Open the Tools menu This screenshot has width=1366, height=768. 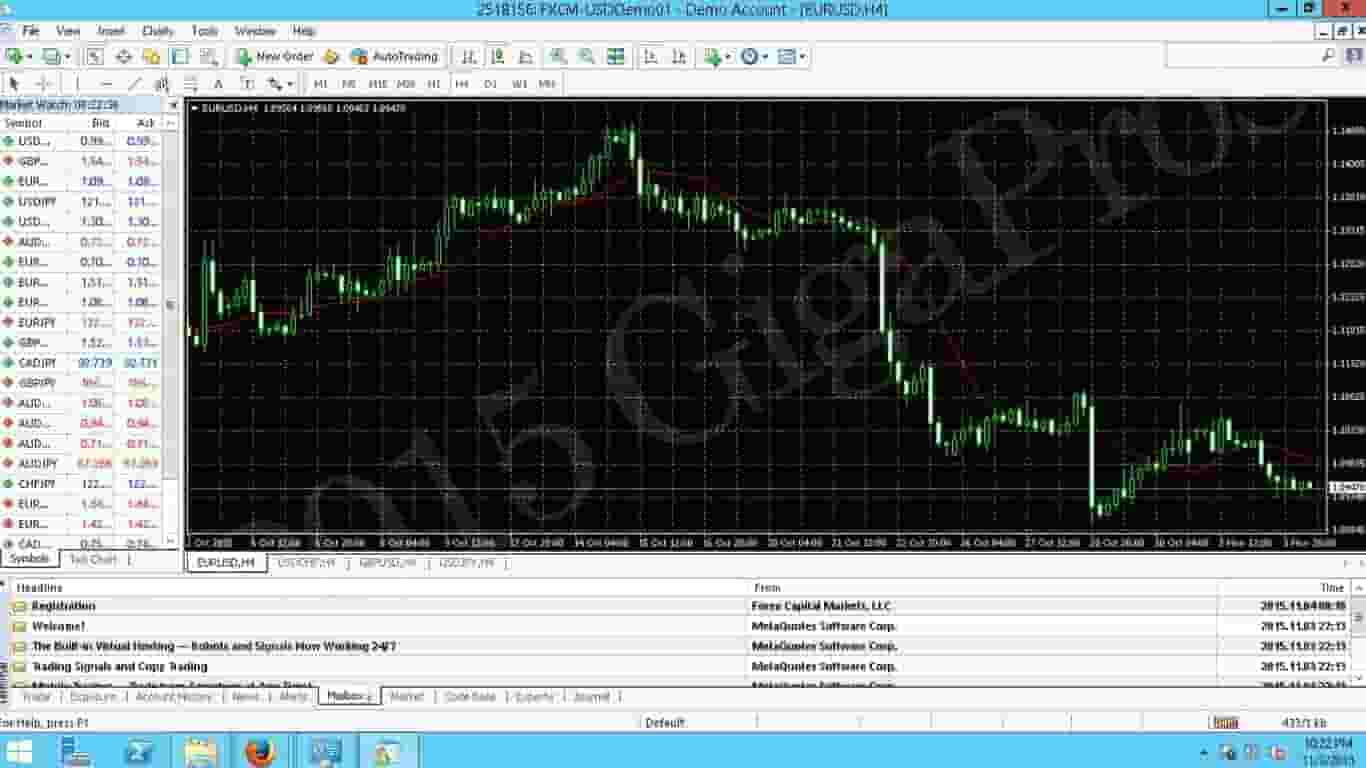(x=204, y=31)
